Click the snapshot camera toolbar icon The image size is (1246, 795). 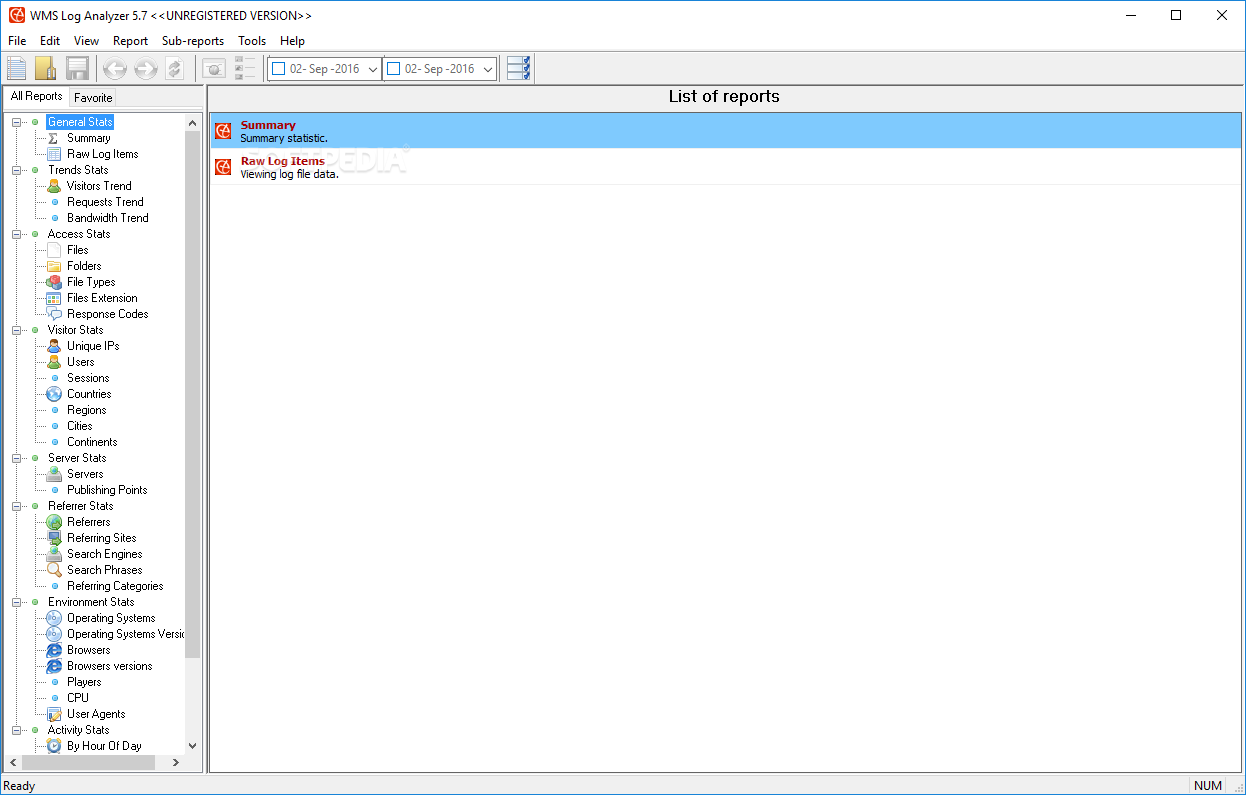(213, 69)
